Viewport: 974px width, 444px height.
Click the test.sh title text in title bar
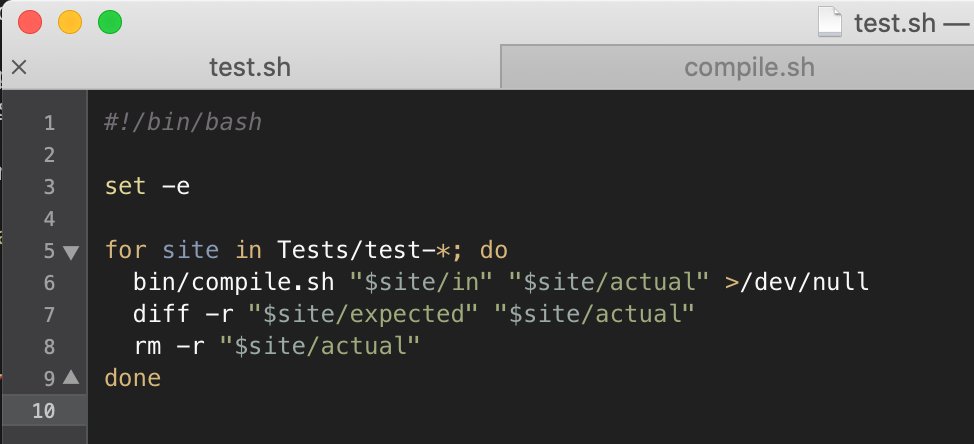894,24
